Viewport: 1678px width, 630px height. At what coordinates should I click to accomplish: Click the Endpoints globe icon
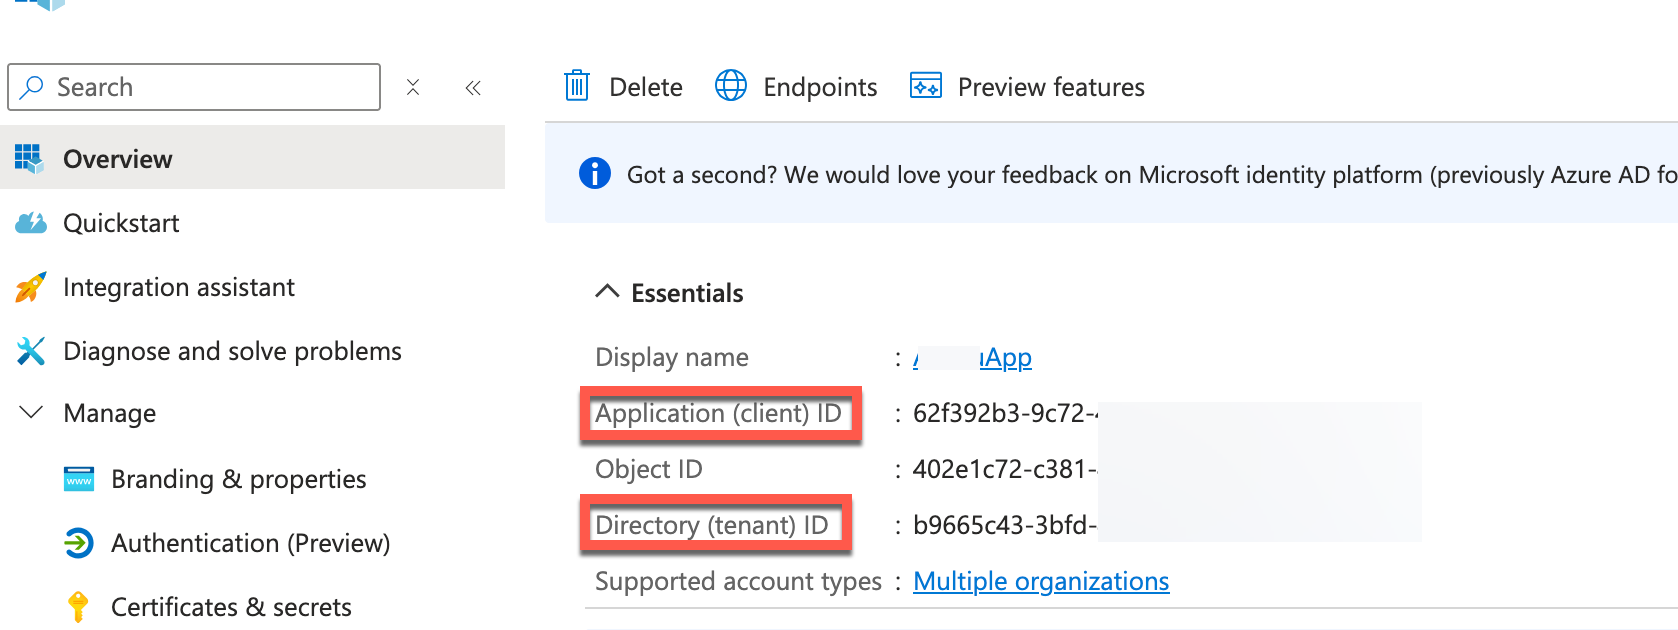pos(731,86)
